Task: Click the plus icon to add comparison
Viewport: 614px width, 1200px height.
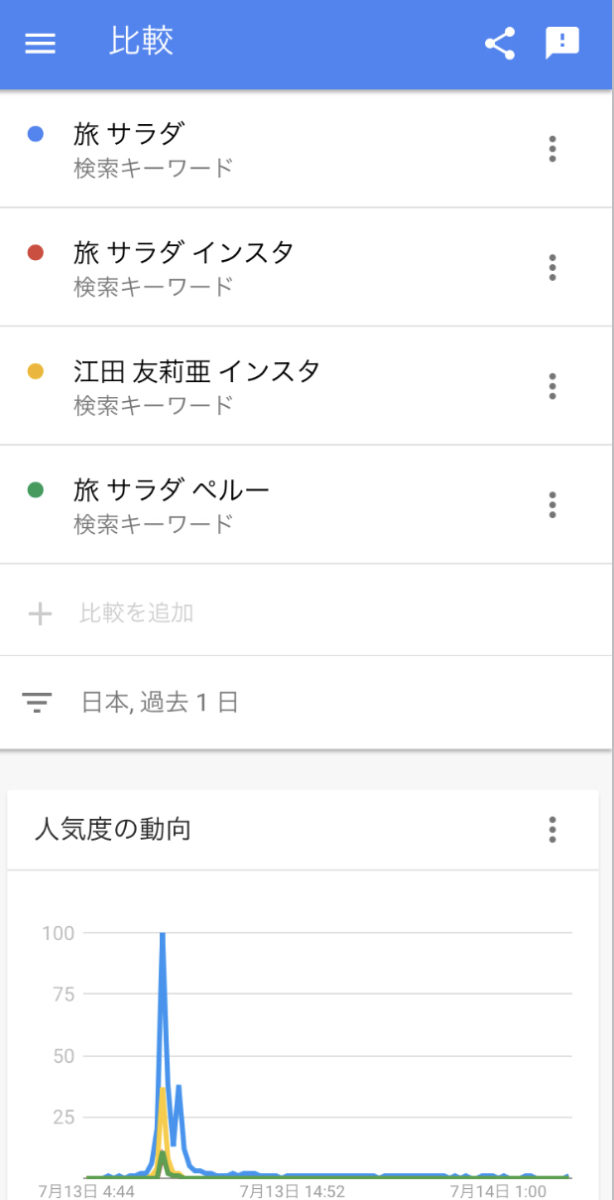Action: [39, 613]
